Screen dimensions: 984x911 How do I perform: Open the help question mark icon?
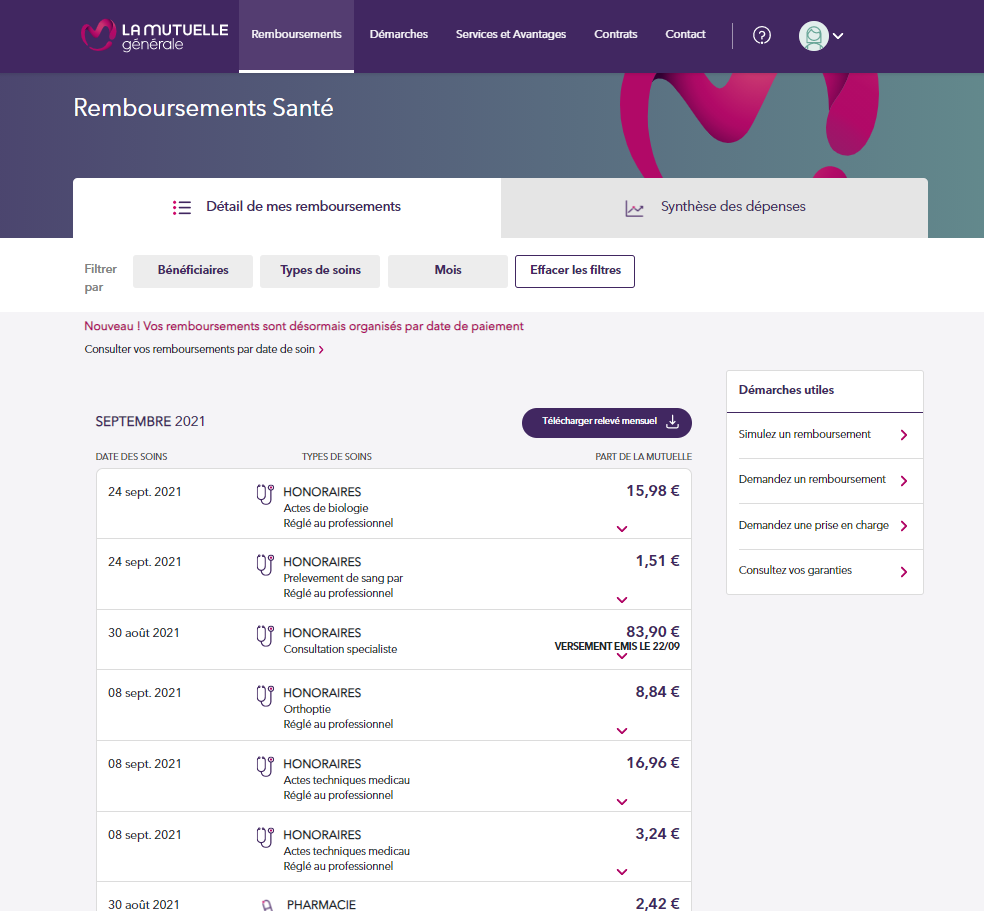[762, 35]
